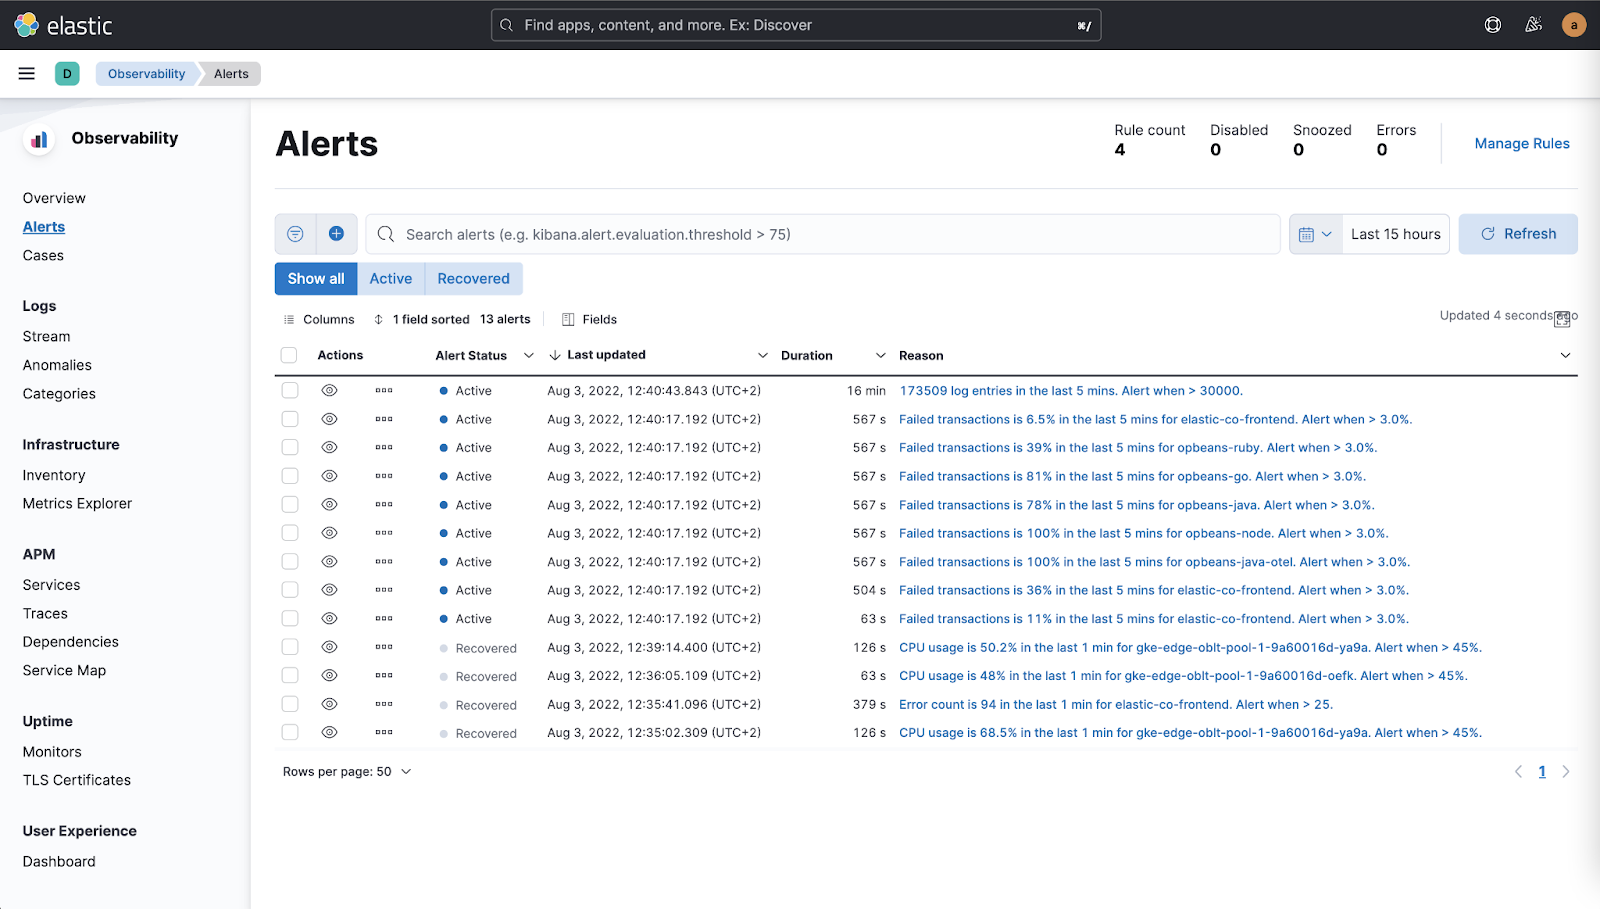Screen dimensions: 1600x909
Task: Add a filter using the plus icon
Action: click(336, 233)
